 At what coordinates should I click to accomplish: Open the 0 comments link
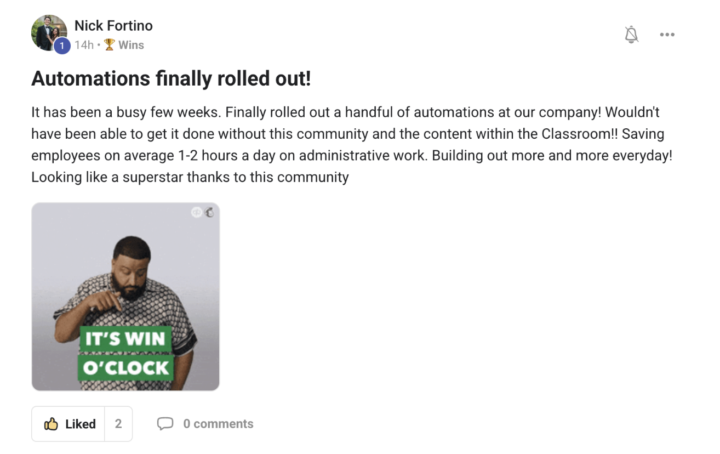[217, 424]
